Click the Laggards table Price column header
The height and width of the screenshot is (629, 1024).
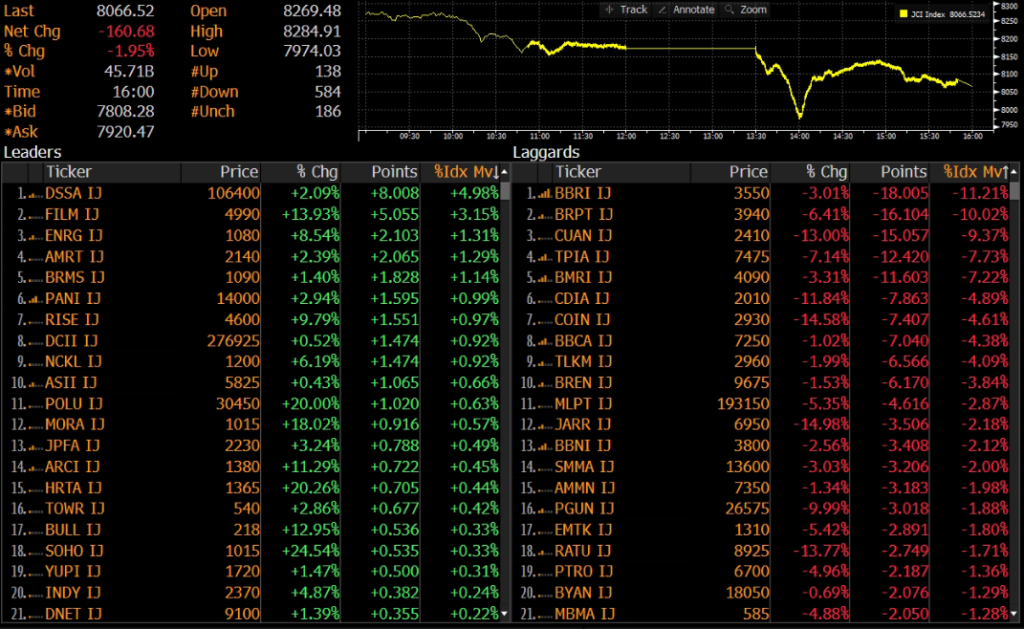pos(748,172)
